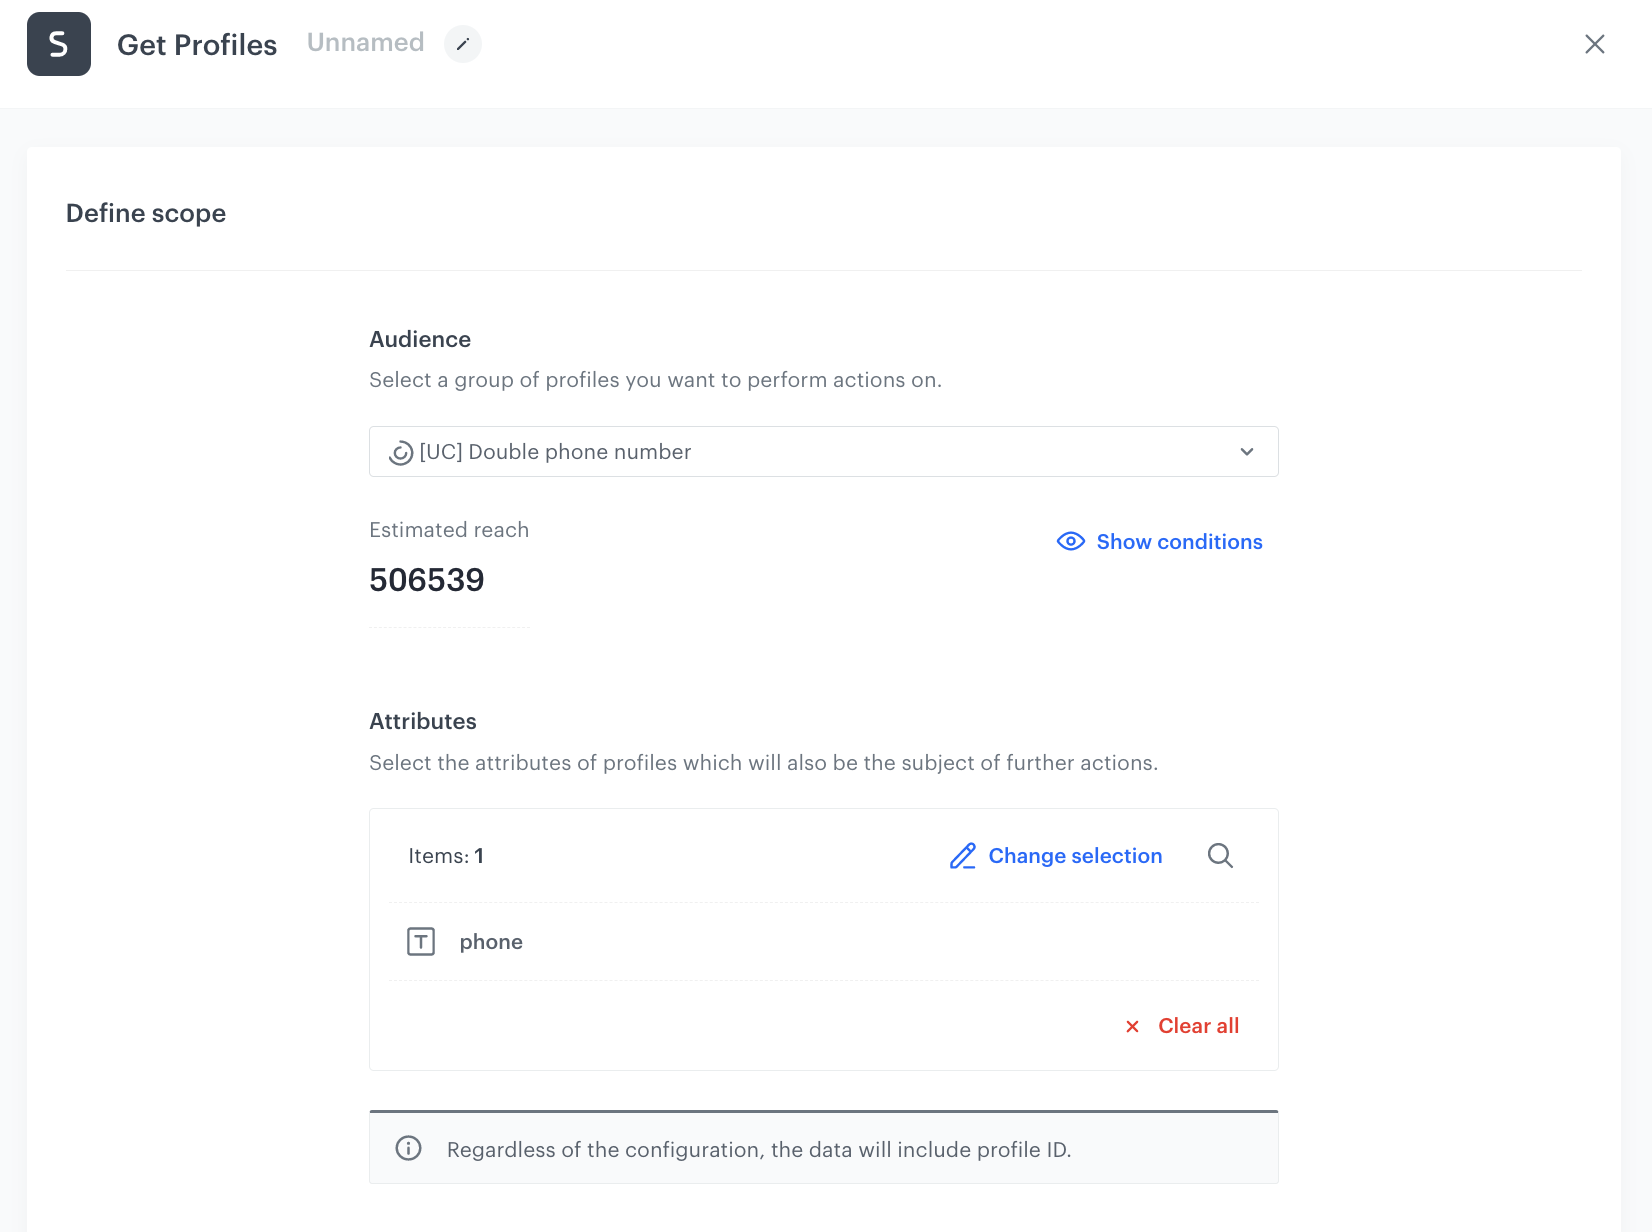1652x1232 pixels.
Task: Show conditions for the selected audience
Action: coord(1178,541)
